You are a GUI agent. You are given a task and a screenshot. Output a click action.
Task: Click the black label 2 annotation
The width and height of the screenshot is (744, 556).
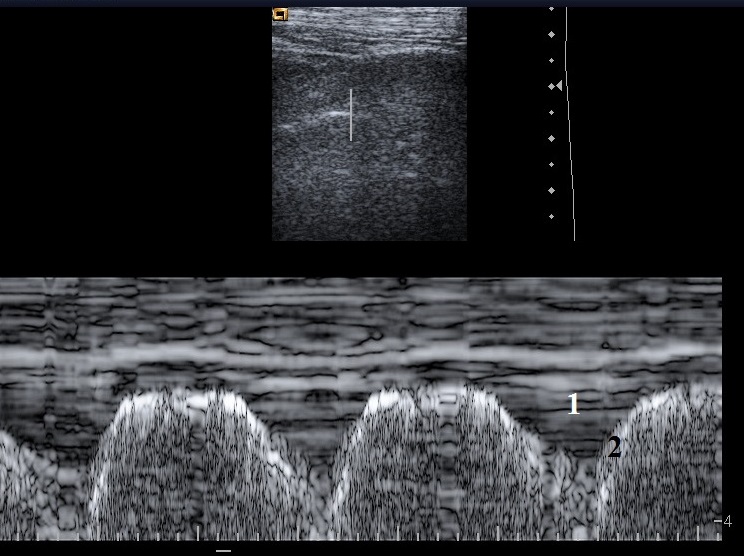point(614,448)
